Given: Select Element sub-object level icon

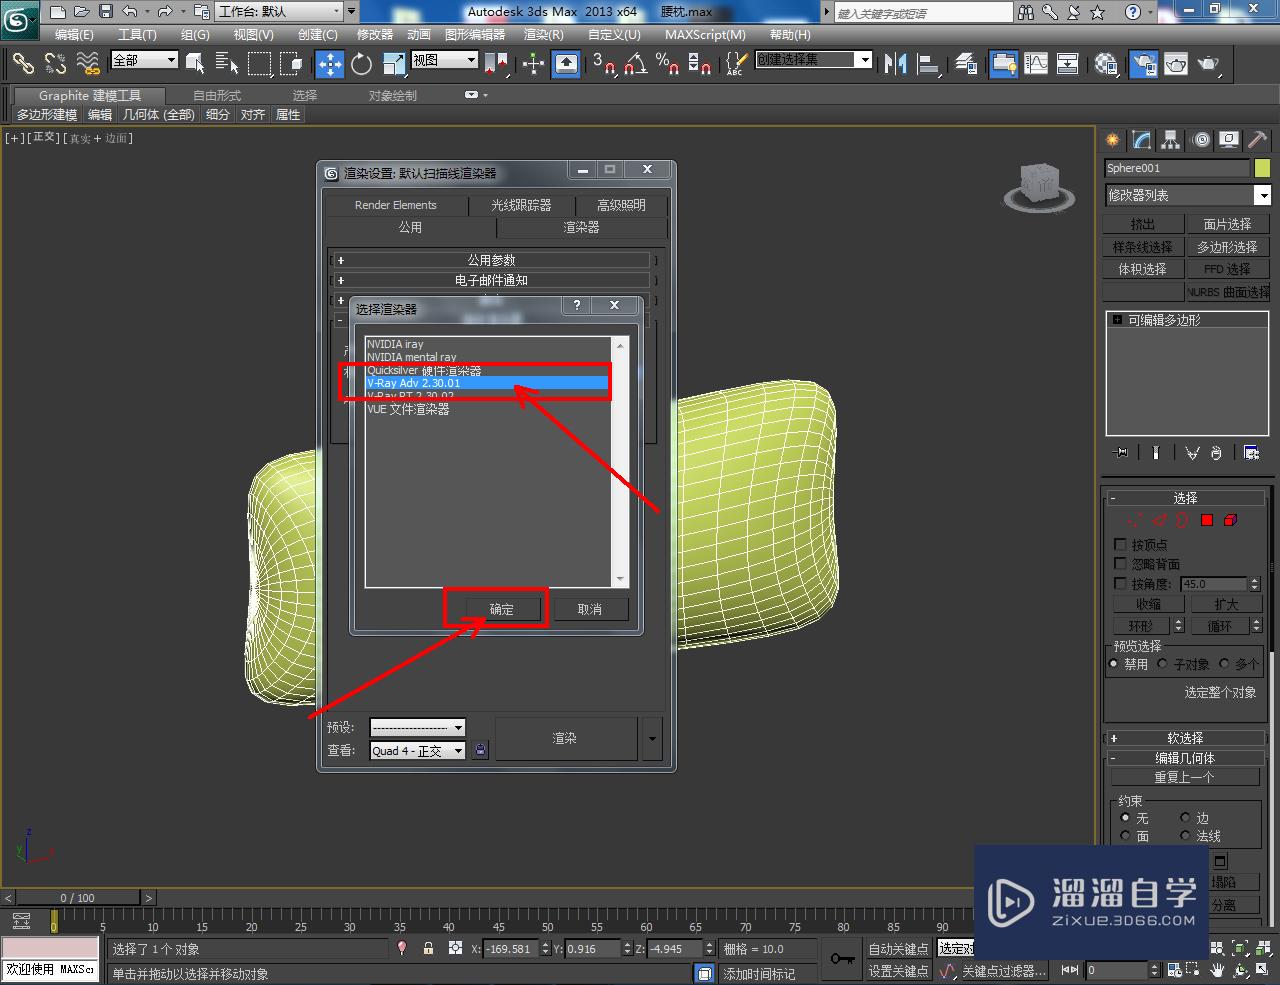Looking at the screenshot, I should (1231, 520).
